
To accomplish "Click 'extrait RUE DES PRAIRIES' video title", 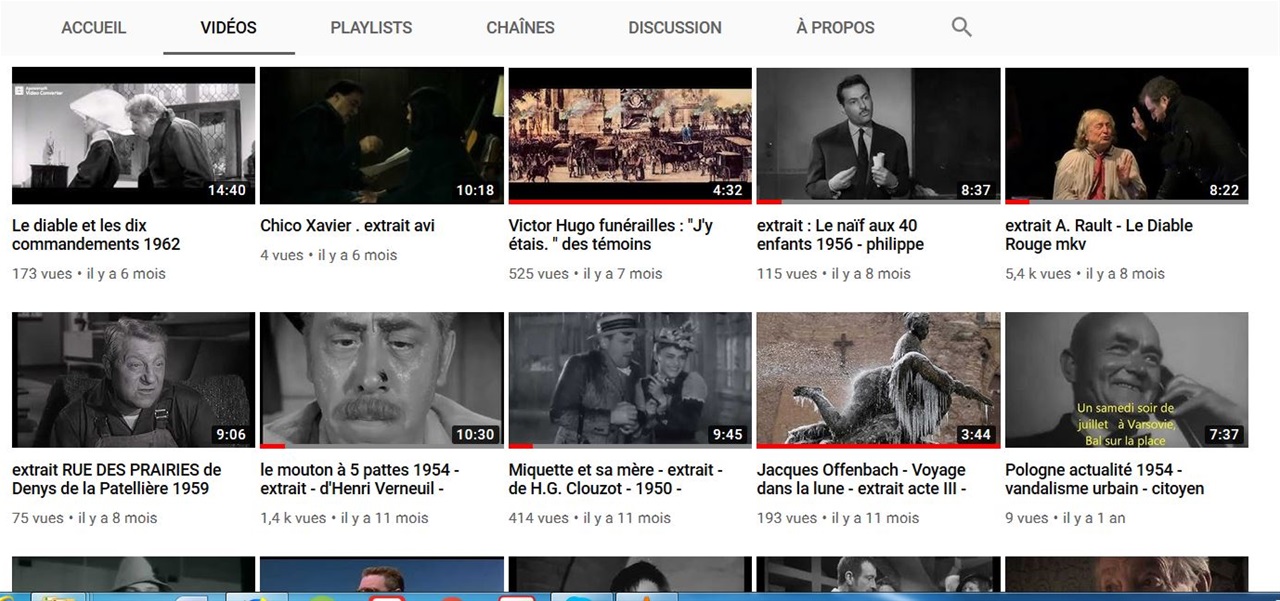I will (116, 479).
